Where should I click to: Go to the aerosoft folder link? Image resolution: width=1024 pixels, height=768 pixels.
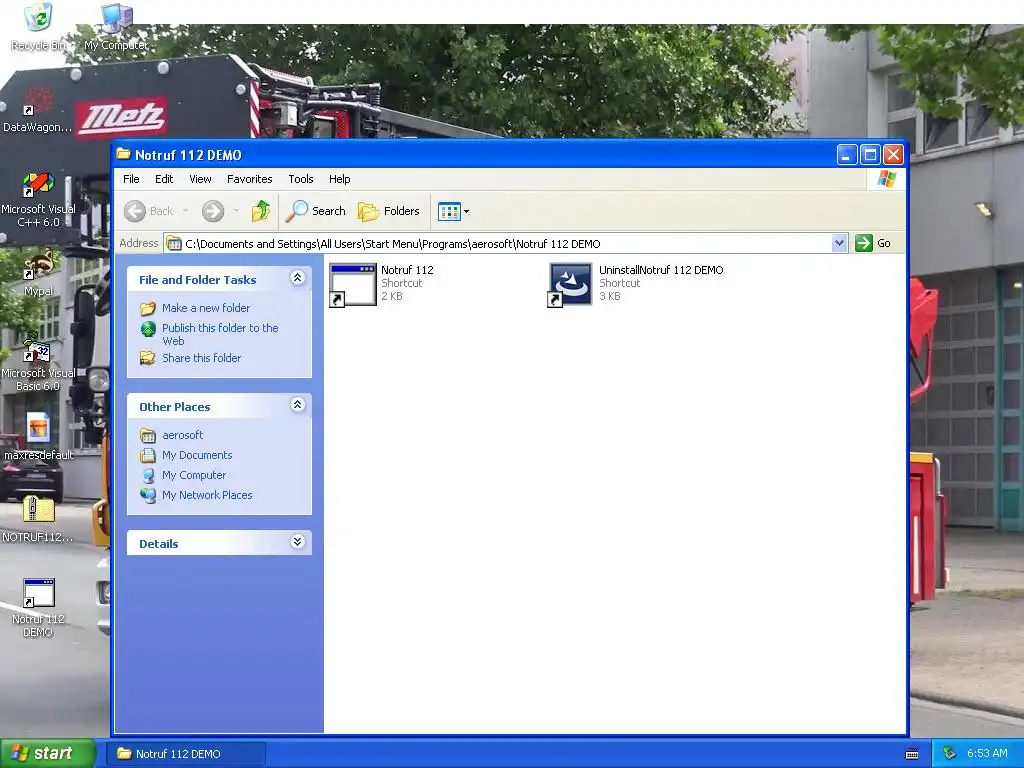182,435
